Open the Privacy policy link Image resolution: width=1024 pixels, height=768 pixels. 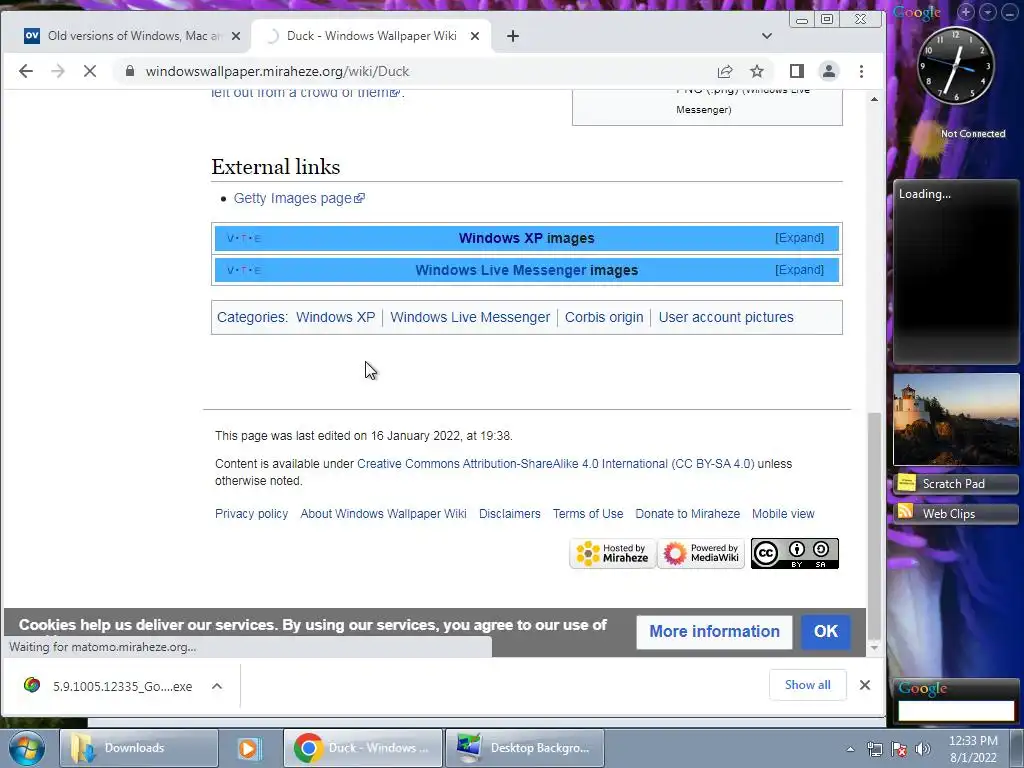point(251,514)
